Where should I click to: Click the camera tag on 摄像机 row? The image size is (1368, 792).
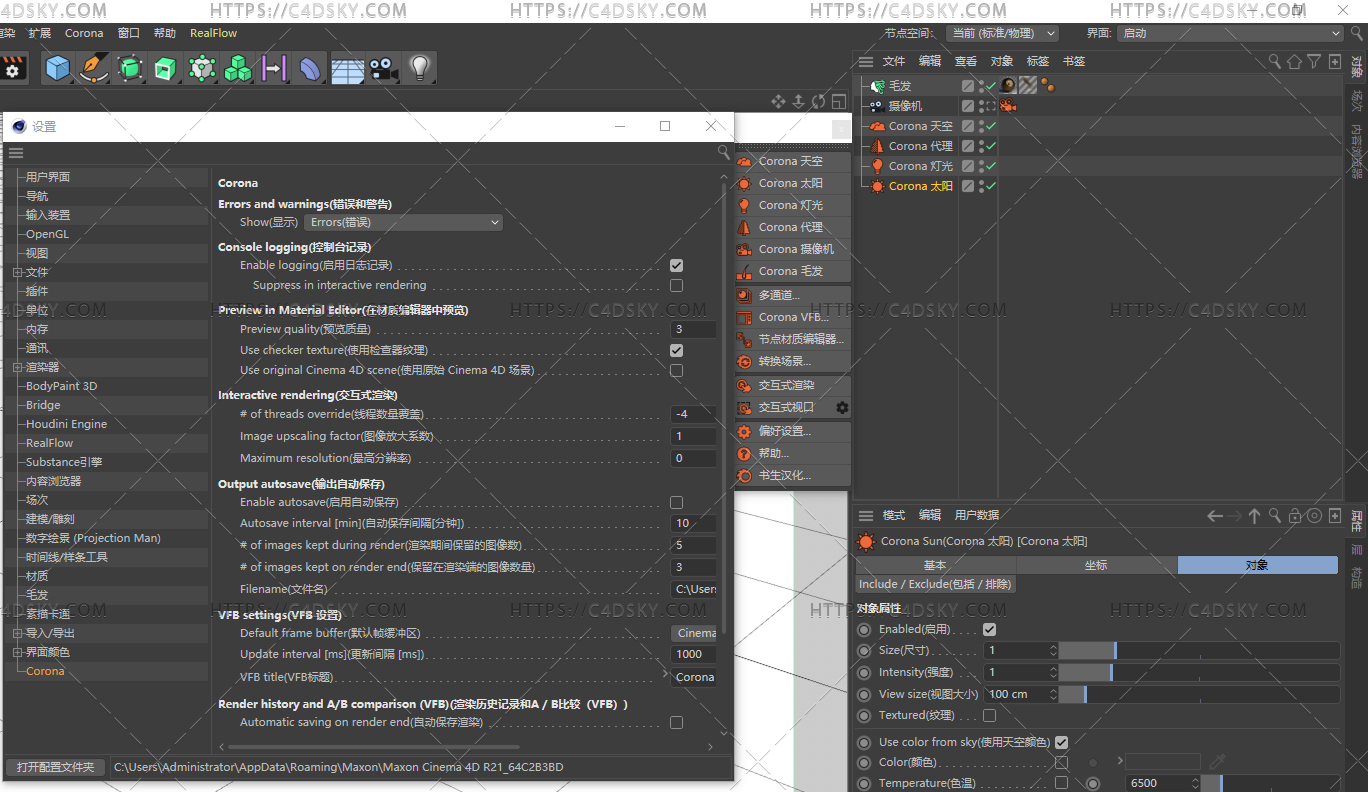tap(1009, 106)
